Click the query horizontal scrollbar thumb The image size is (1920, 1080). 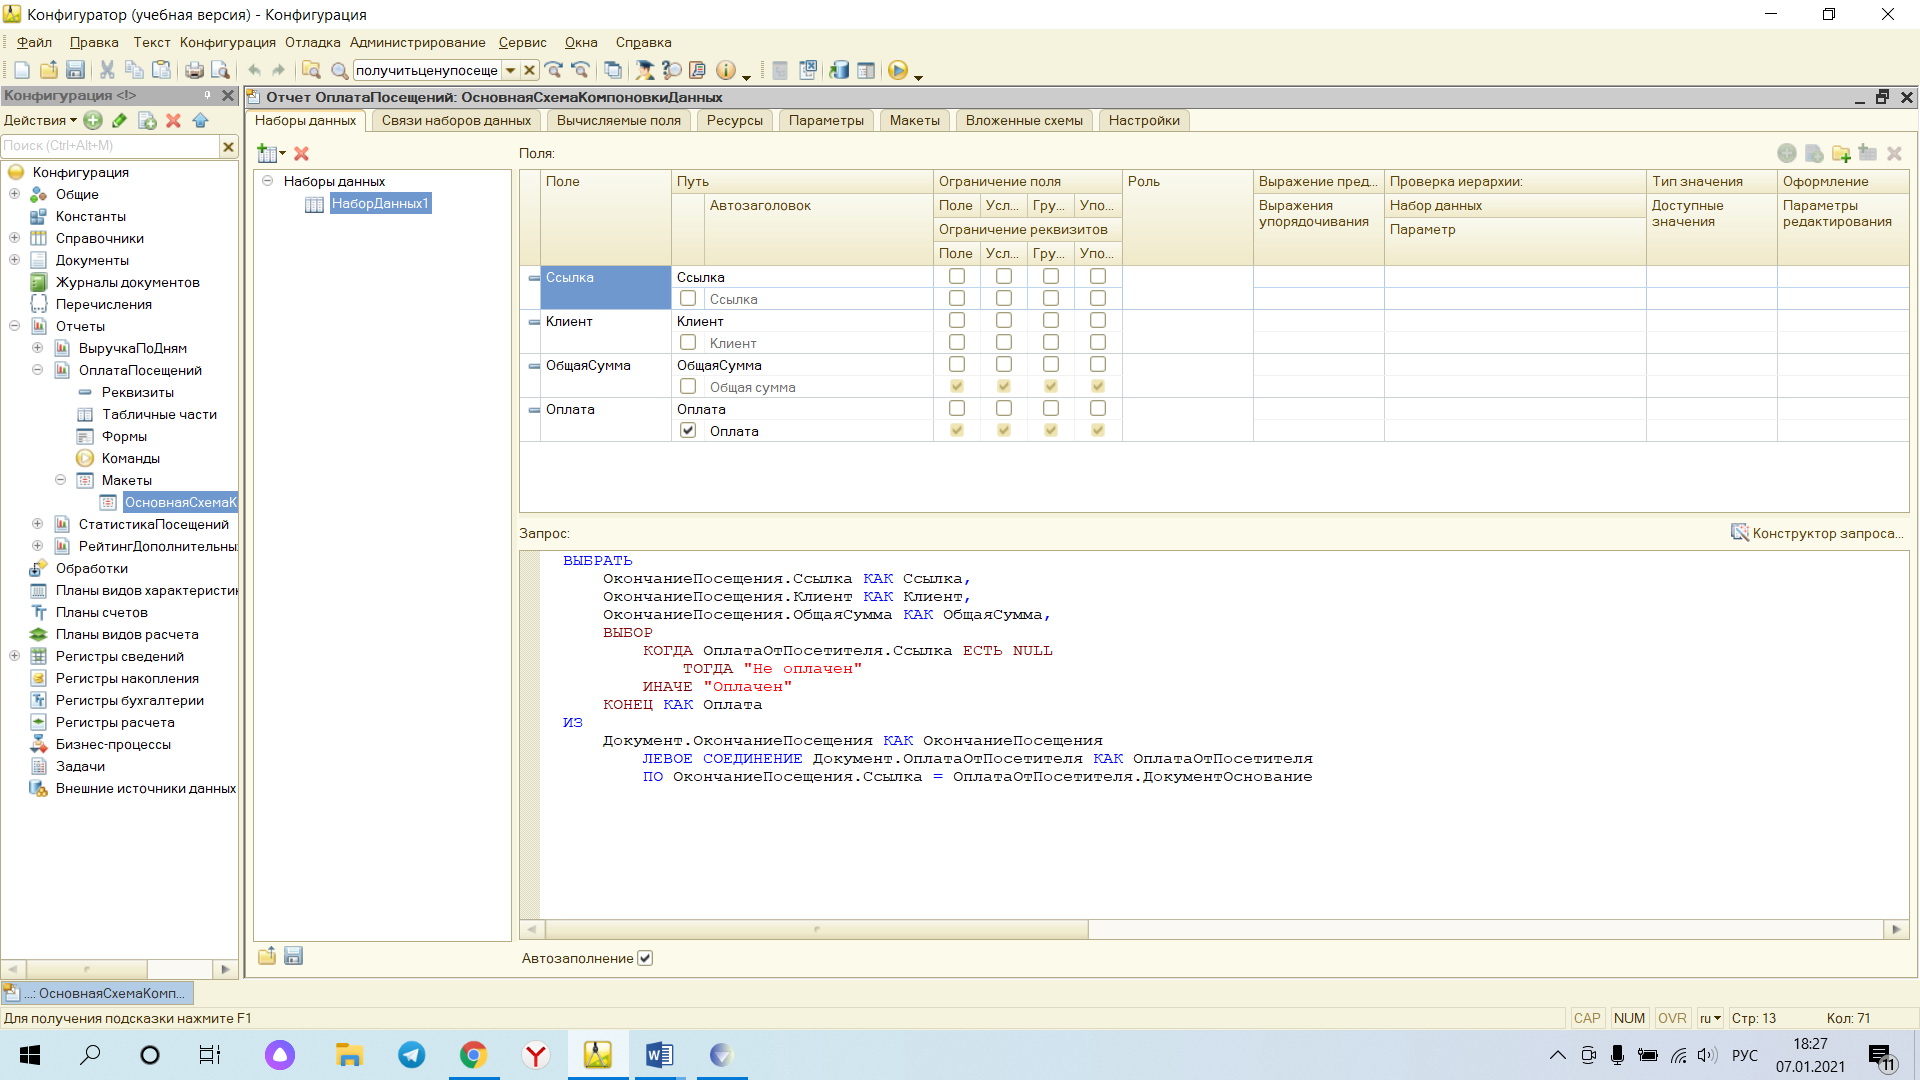coord(816,929)
